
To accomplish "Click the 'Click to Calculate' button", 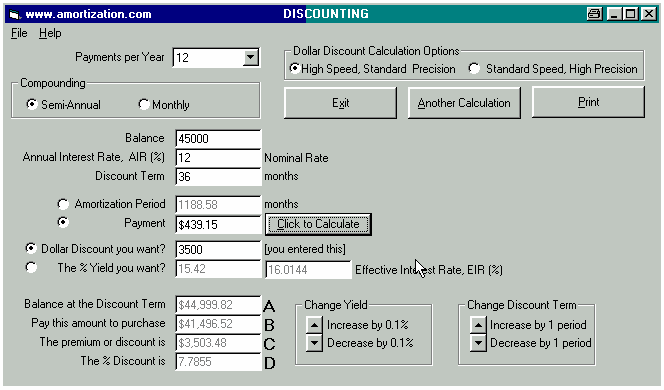I will click(x=318, y=224).
